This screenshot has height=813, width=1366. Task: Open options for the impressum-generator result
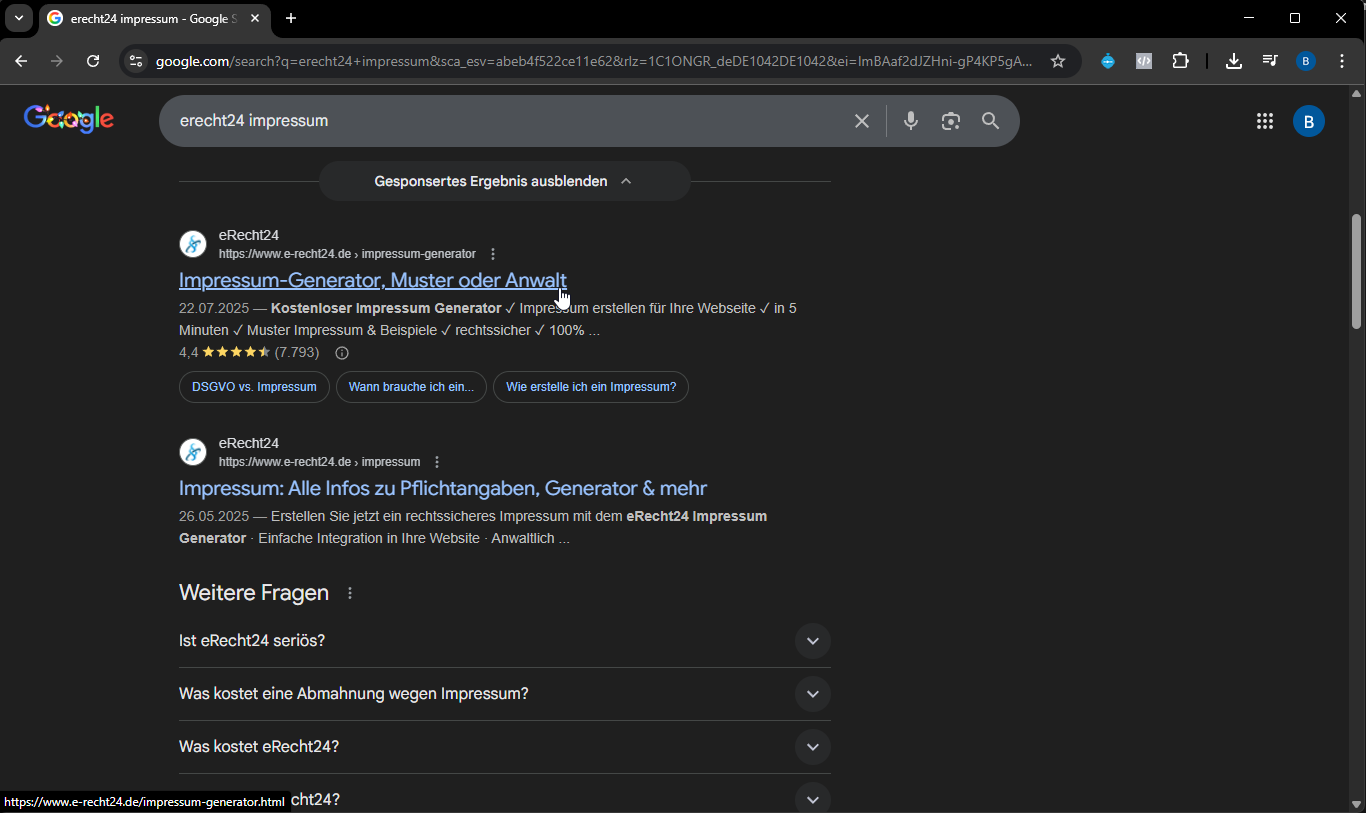pos(493,254)
